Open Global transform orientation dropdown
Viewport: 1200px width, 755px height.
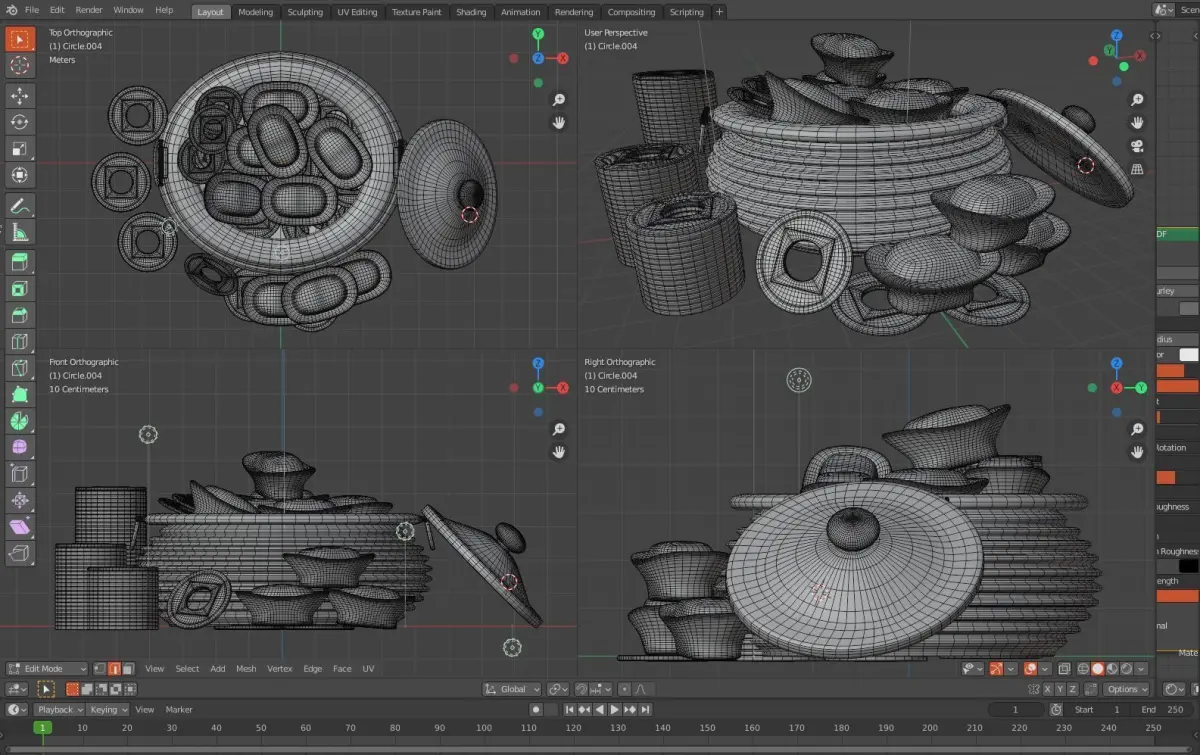coord(513,689)
